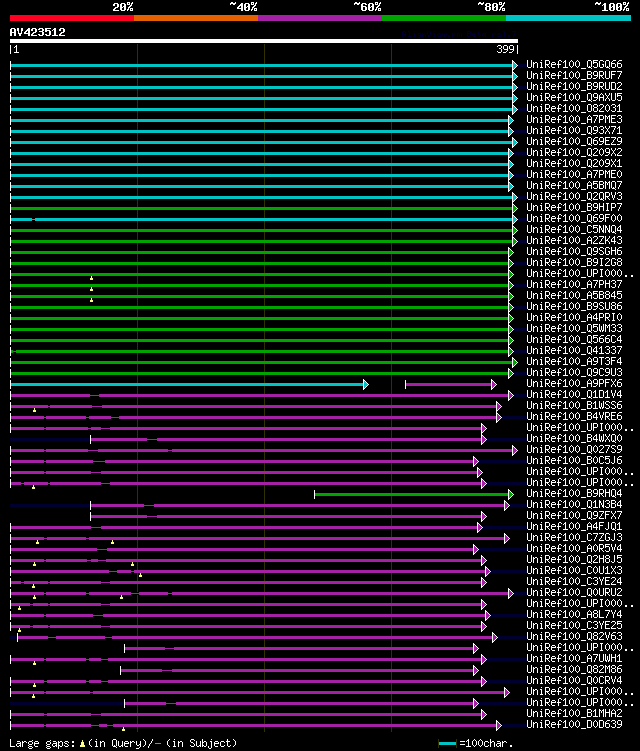This screenshot has height=751, width=640.
Task: Select the UniRef100_Q69F00 label
Action: pos(574,218)
